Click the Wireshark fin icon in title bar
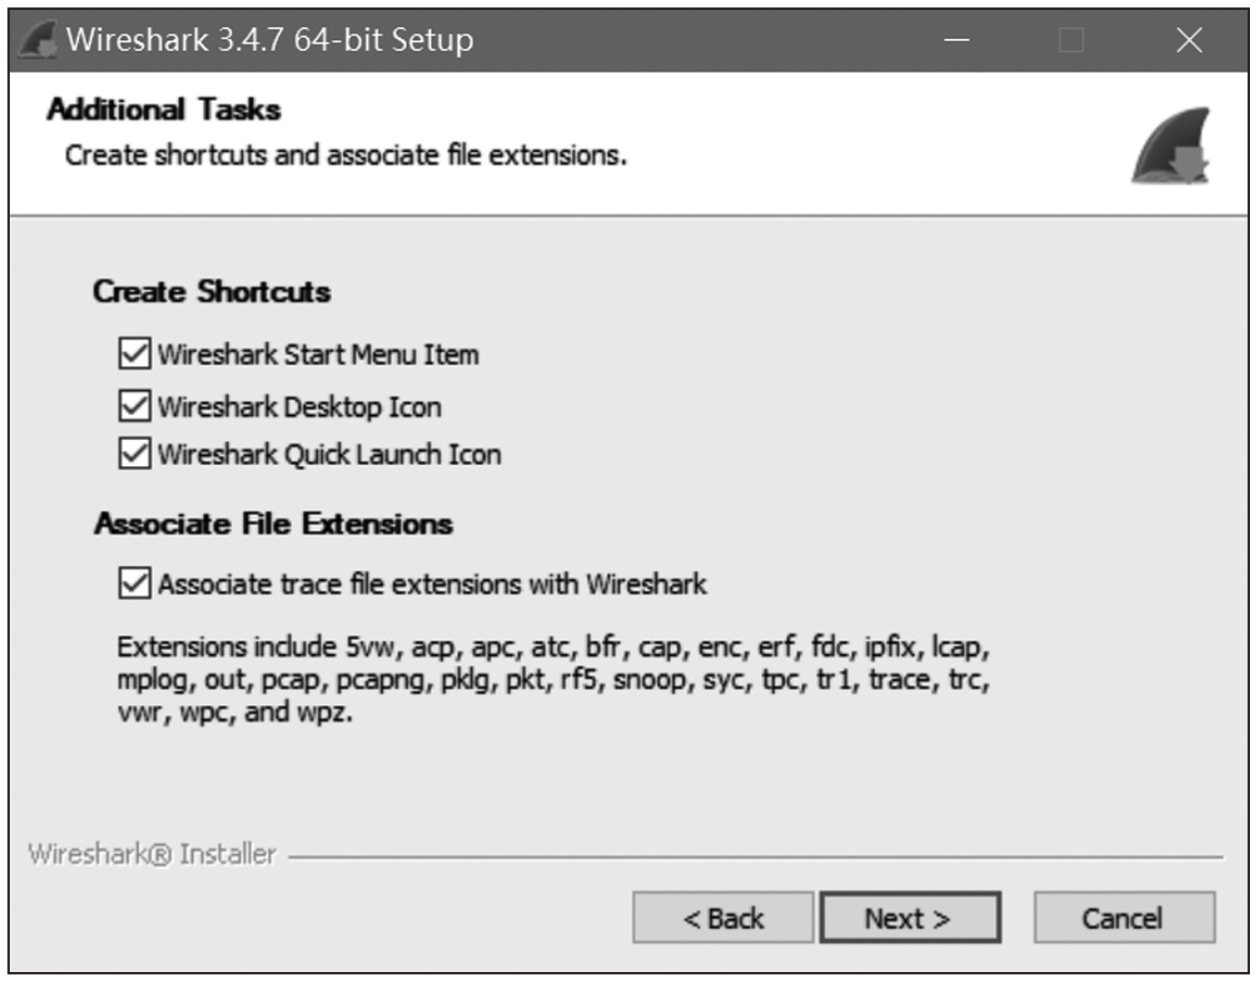 pyautogui.click(x=38, y=40)
